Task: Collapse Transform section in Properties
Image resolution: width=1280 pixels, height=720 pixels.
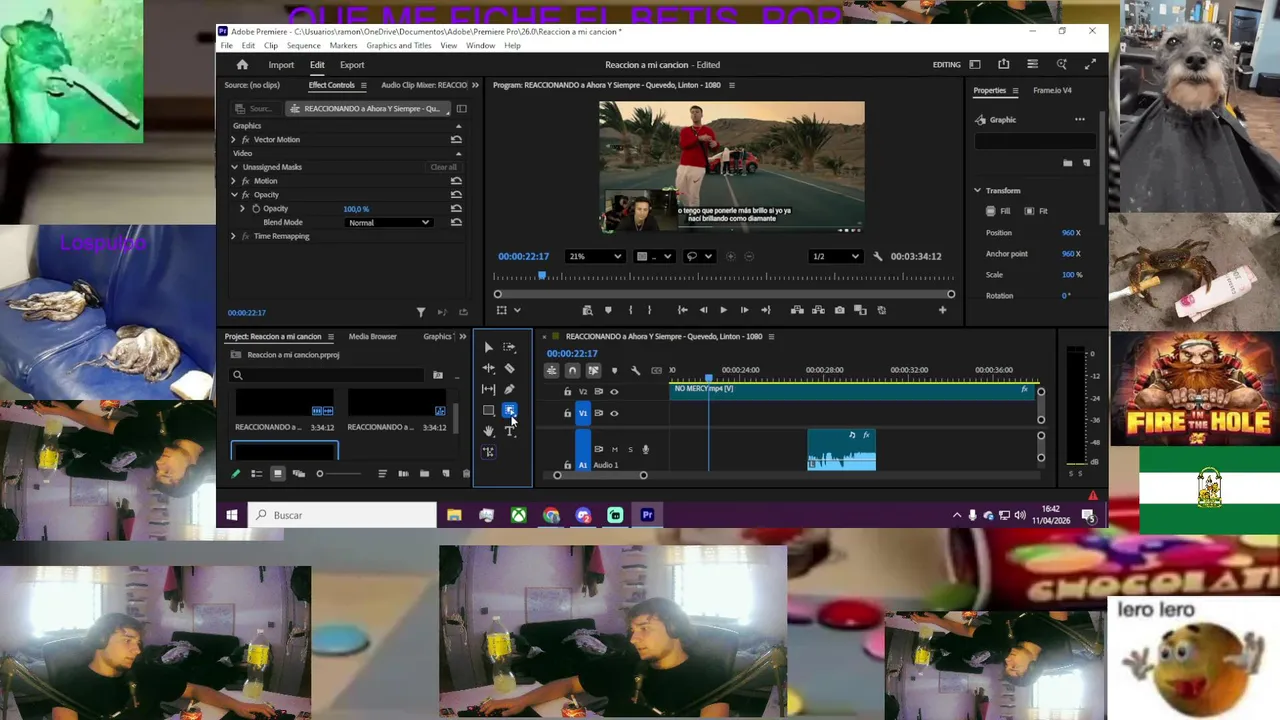Action: [x=978, y=190]
